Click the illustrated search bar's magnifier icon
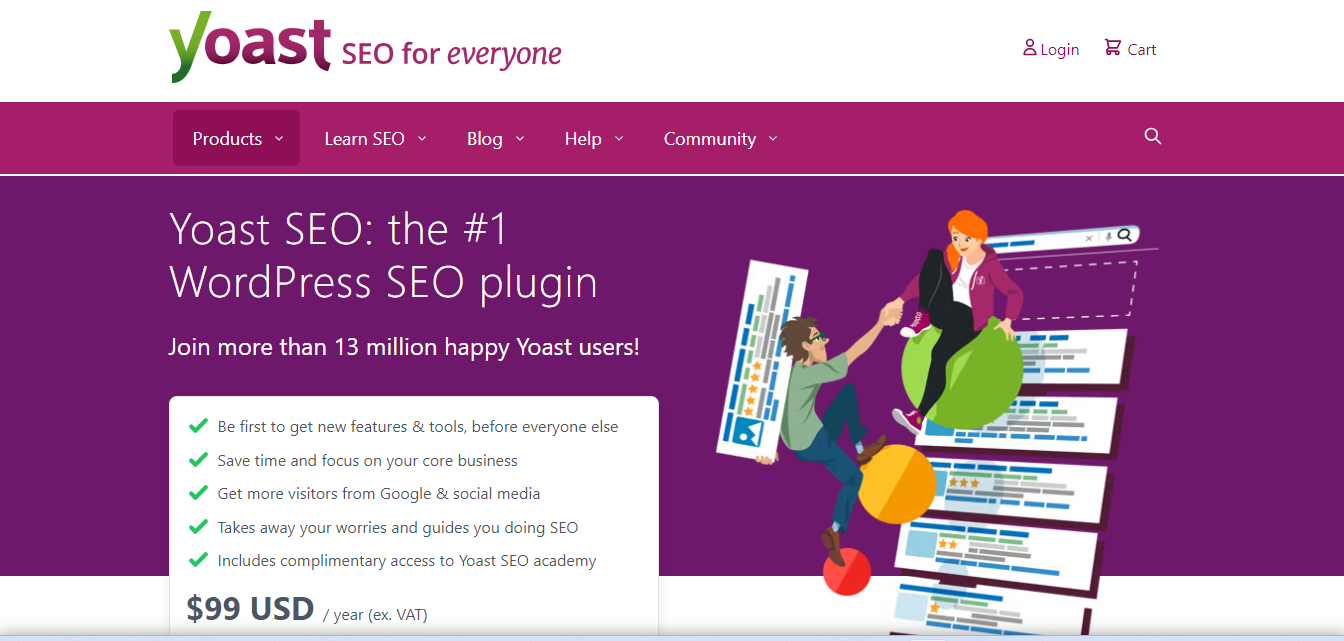 click(1125, 235)
